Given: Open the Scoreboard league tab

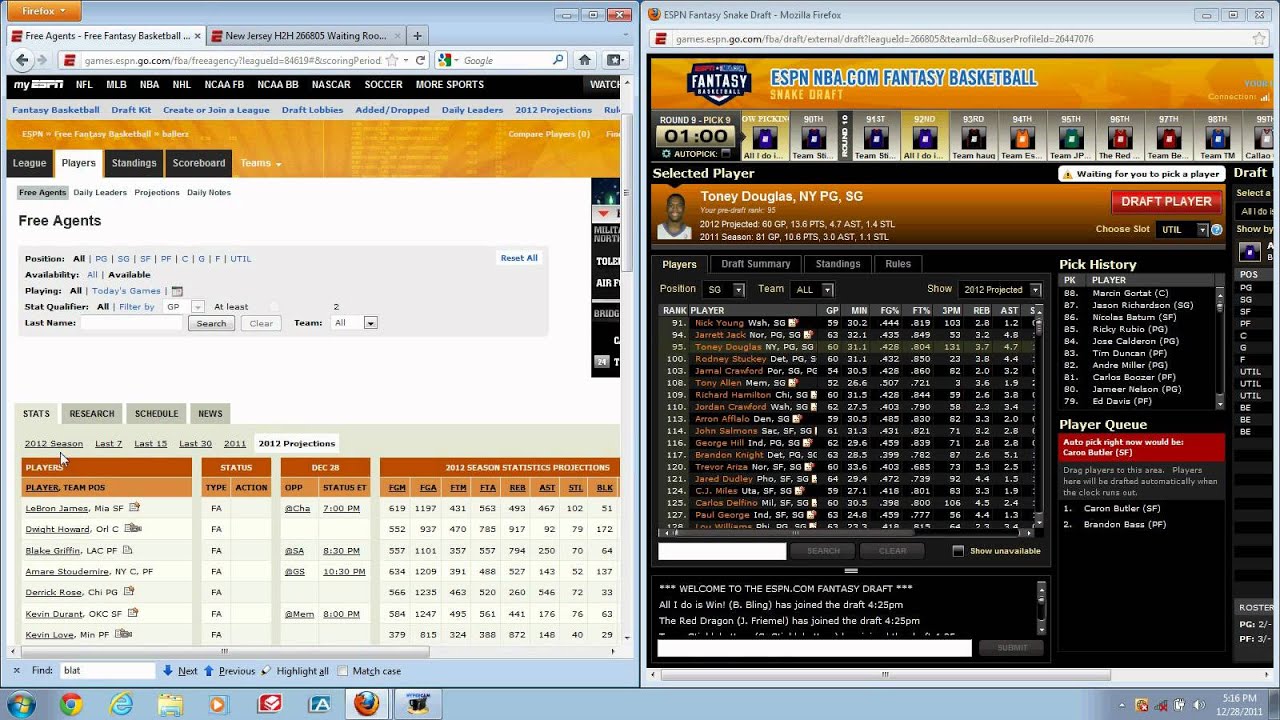Looking at the screenshot, I should 199,163.
